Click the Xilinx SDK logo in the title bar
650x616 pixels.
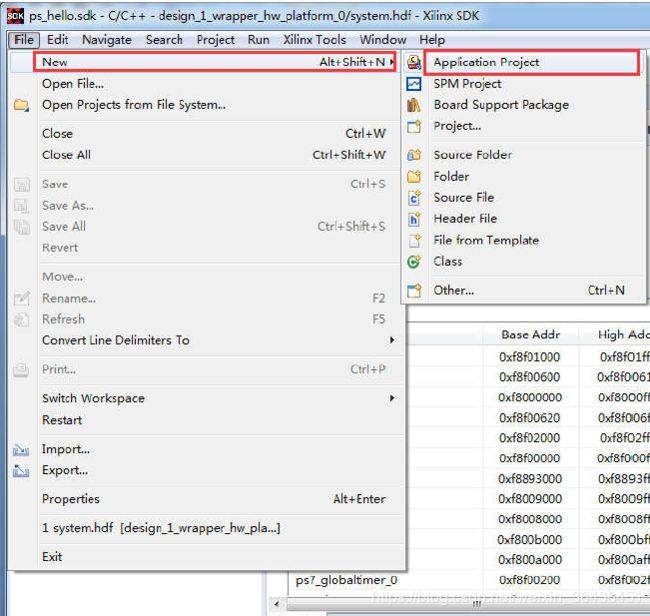click(15, 16)
